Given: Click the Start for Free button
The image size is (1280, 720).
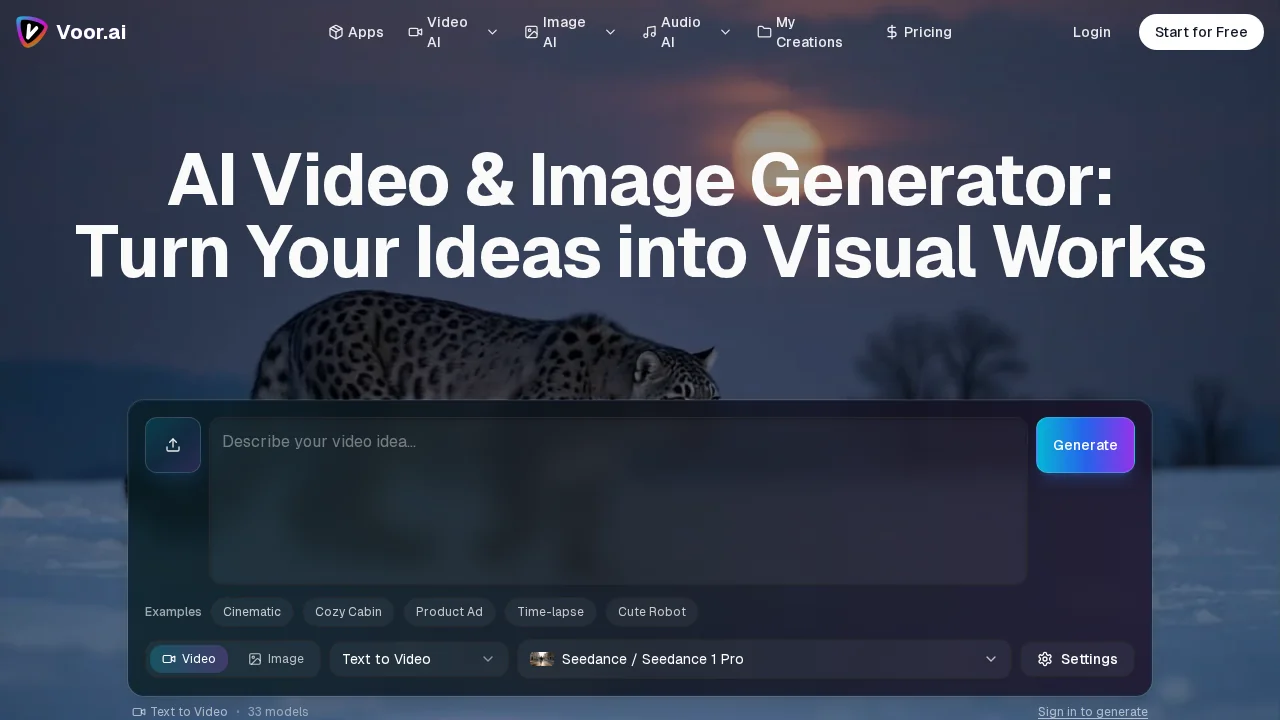Looking at the screenshot, I should (1201, 32).
